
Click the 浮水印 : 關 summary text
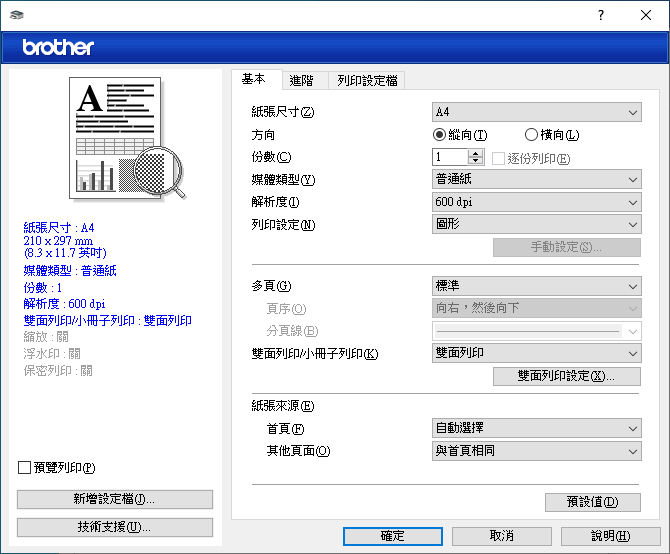(52, 354)
